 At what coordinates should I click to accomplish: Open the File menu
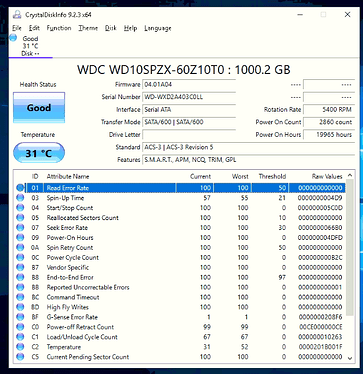[17, 28]
